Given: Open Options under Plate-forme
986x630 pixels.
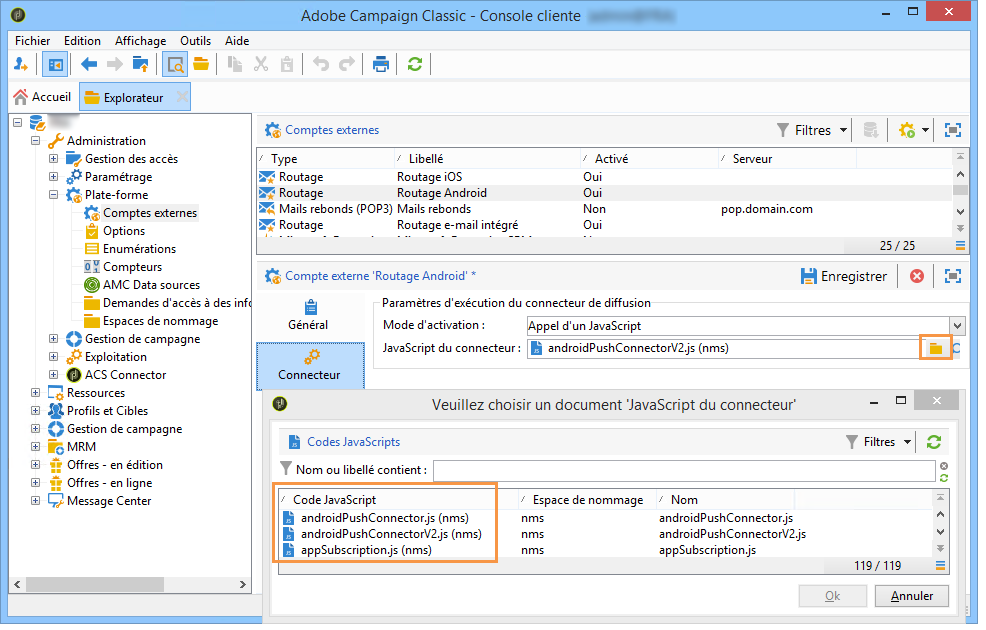Looking at the screenshot, I should [x=124, y=231].
